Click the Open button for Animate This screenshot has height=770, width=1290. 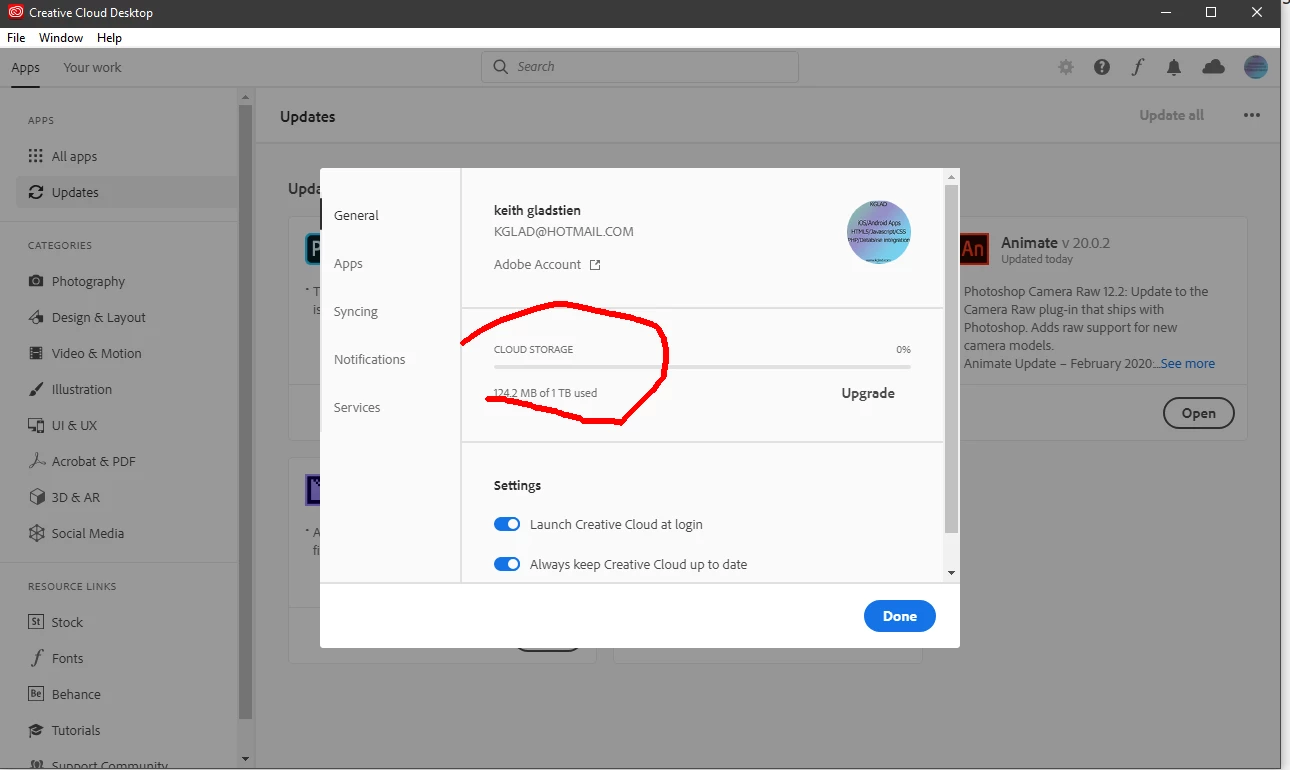tap(1199, 413)
